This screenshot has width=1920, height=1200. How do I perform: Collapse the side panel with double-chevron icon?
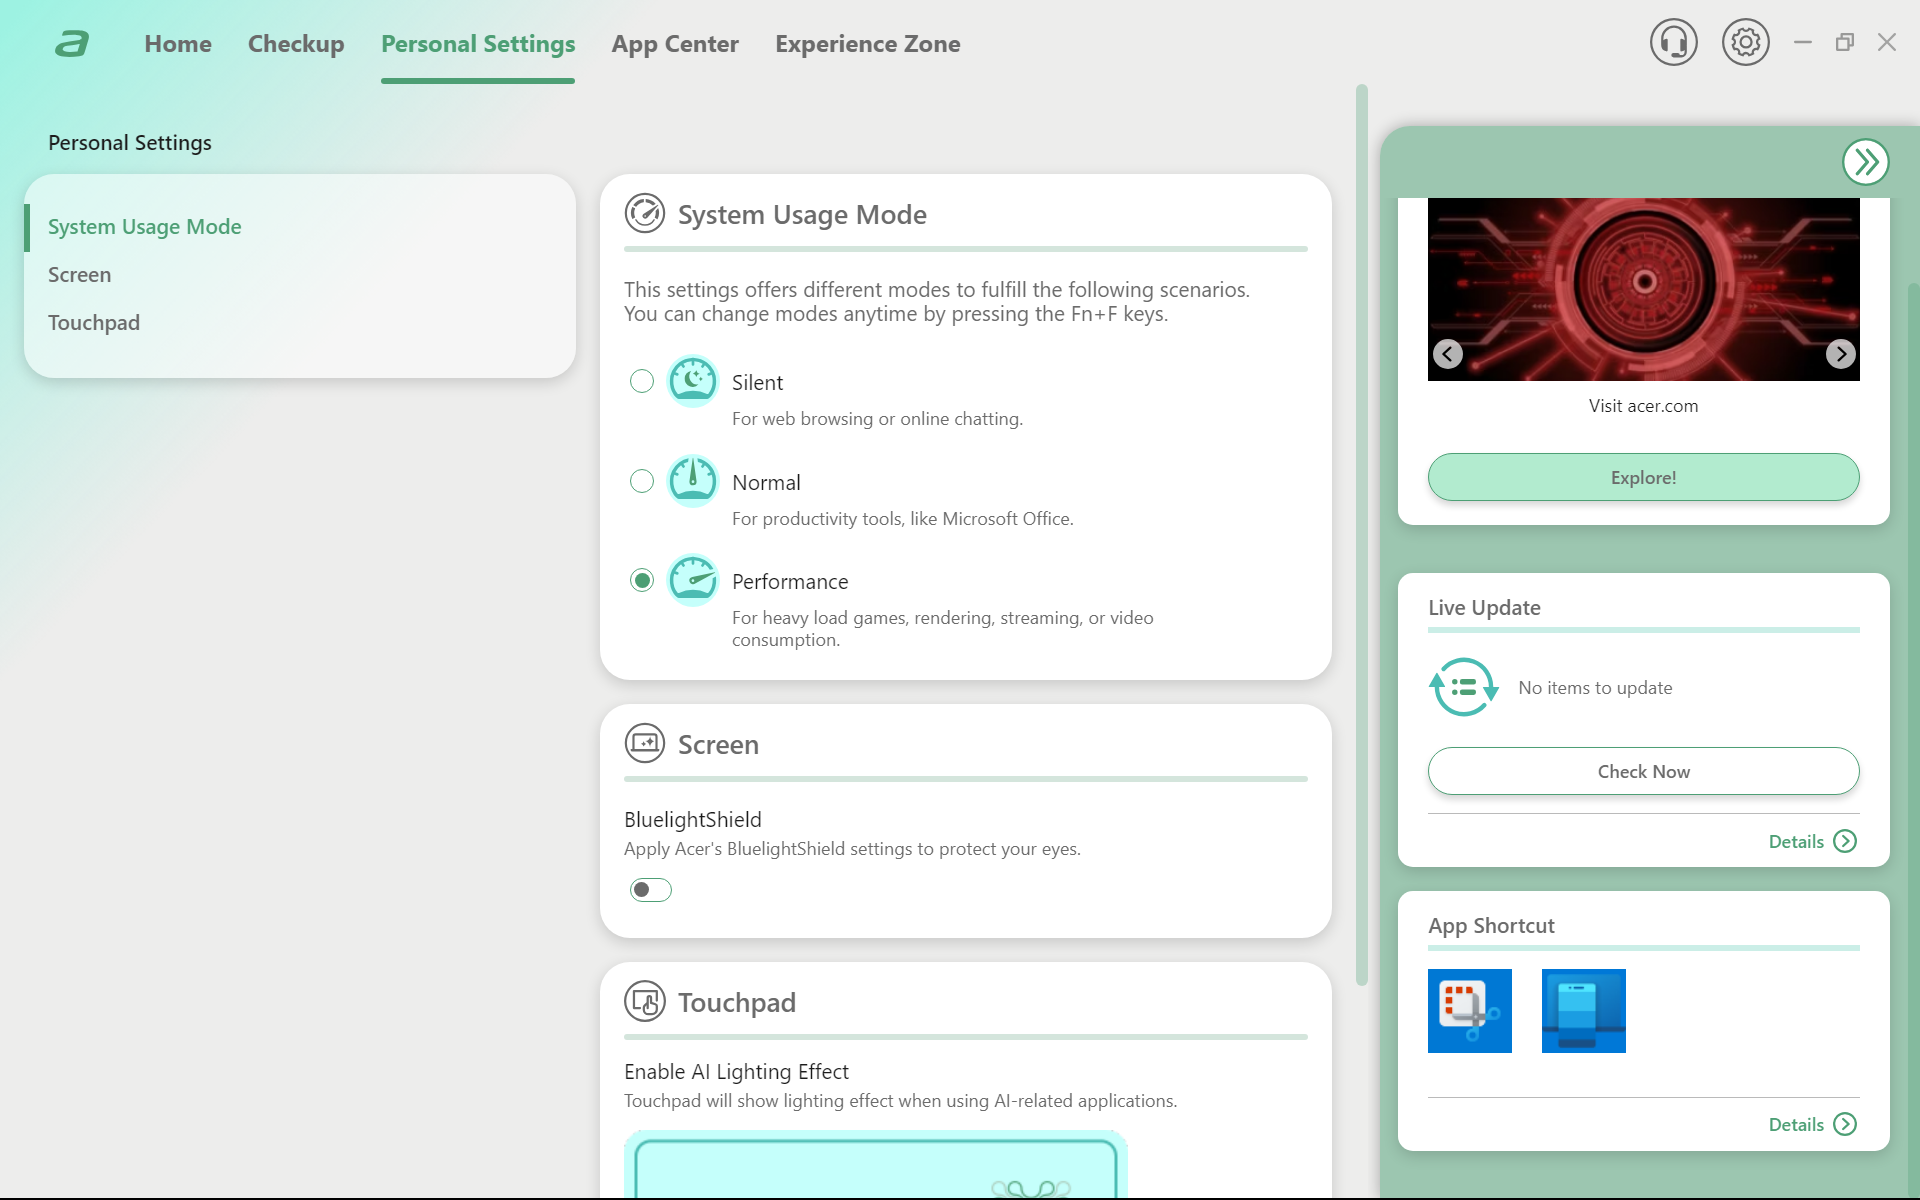click(1865, 162)
